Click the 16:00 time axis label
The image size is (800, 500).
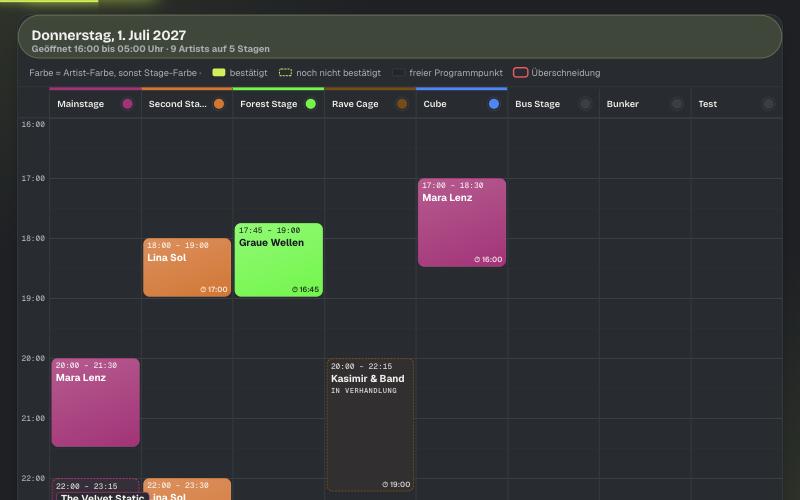click(x=33, y=124)
